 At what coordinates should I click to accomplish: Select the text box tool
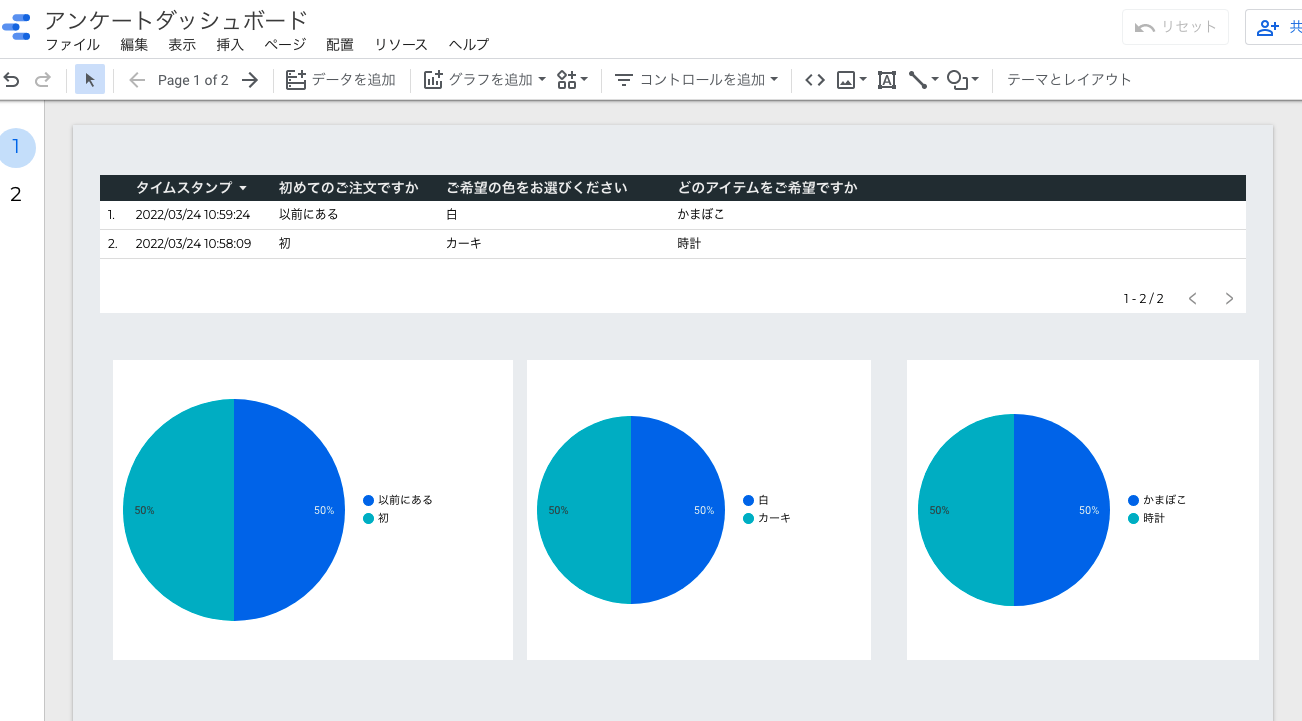pos(886,79)
